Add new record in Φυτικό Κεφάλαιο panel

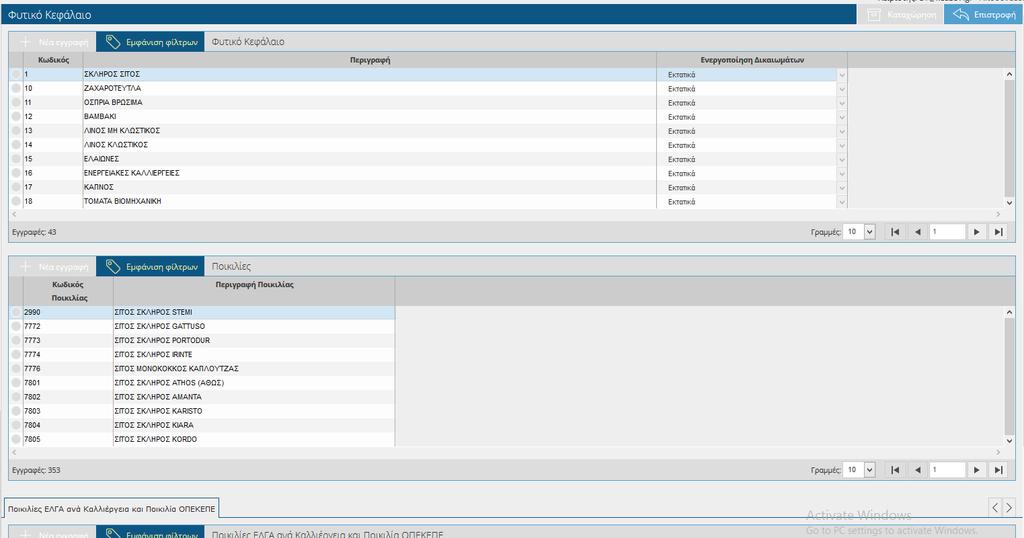click(54, 42)
